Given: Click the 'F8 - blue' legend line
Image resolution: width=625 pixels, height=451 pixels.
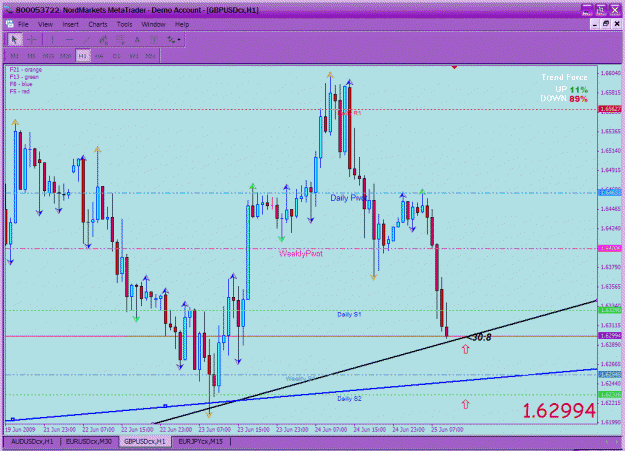Looking at the screenshot, I should (x=21, y=84).
